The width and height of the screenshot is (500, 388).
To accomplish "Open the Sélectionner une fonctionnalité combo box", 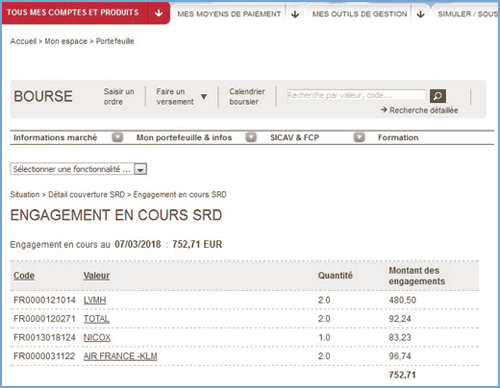I will point(78,169).
